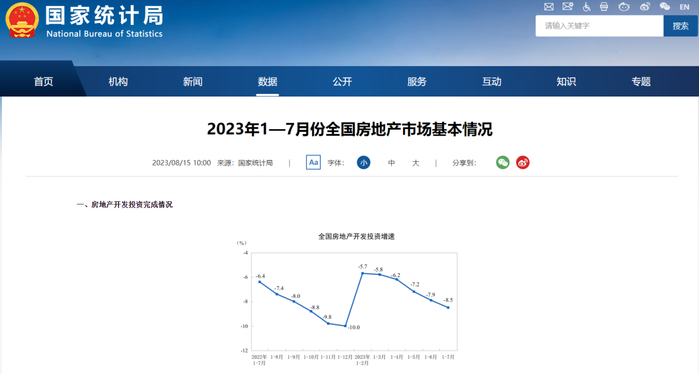Open the wheelchair accessibility mode icon
This screenshot has height=374, width=699.
586,7
